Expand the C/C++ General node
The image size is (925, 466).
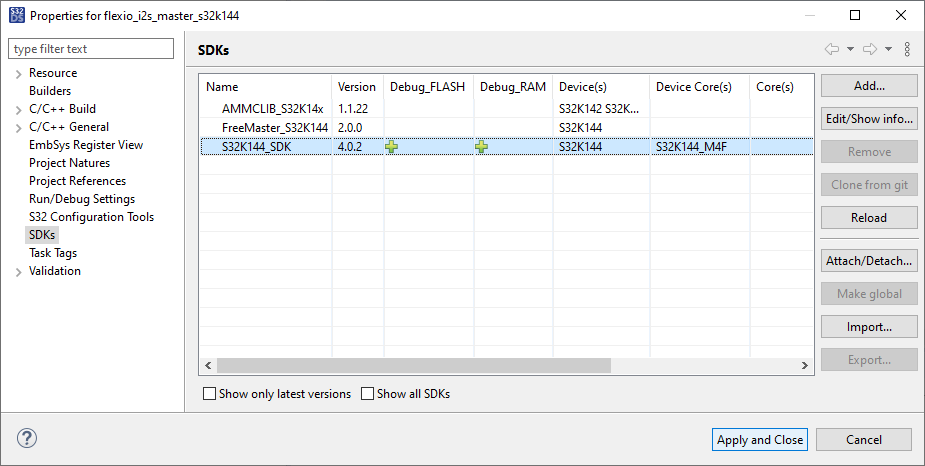click(x=18, y=127)
